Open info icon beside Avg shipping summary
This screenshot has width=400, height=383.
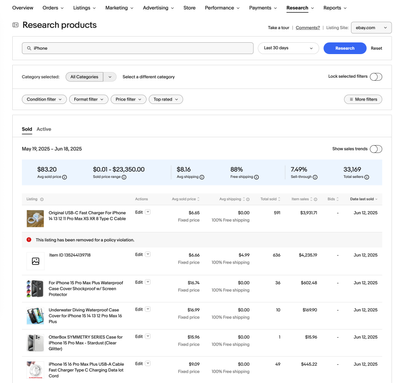pyautogui.click(x=202, y=177)
